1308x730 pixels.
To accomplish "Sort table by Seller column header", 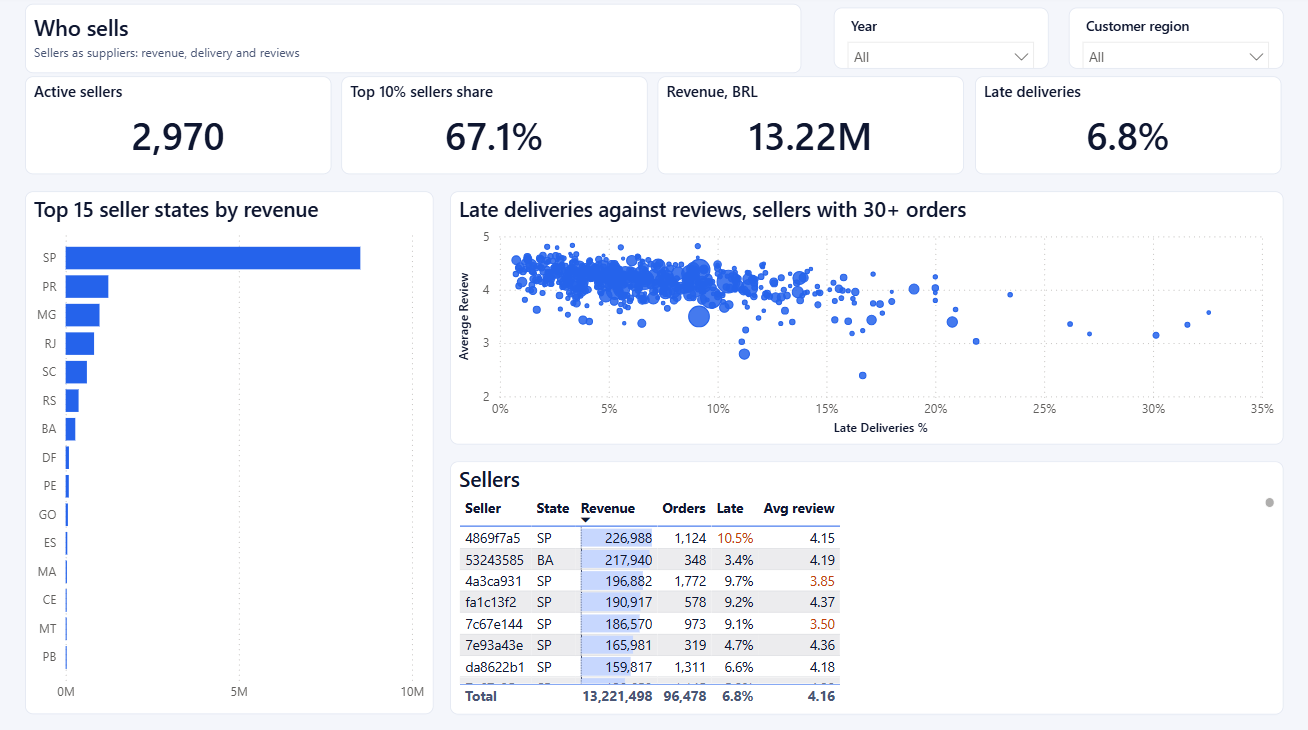I will tap(483, 508).
